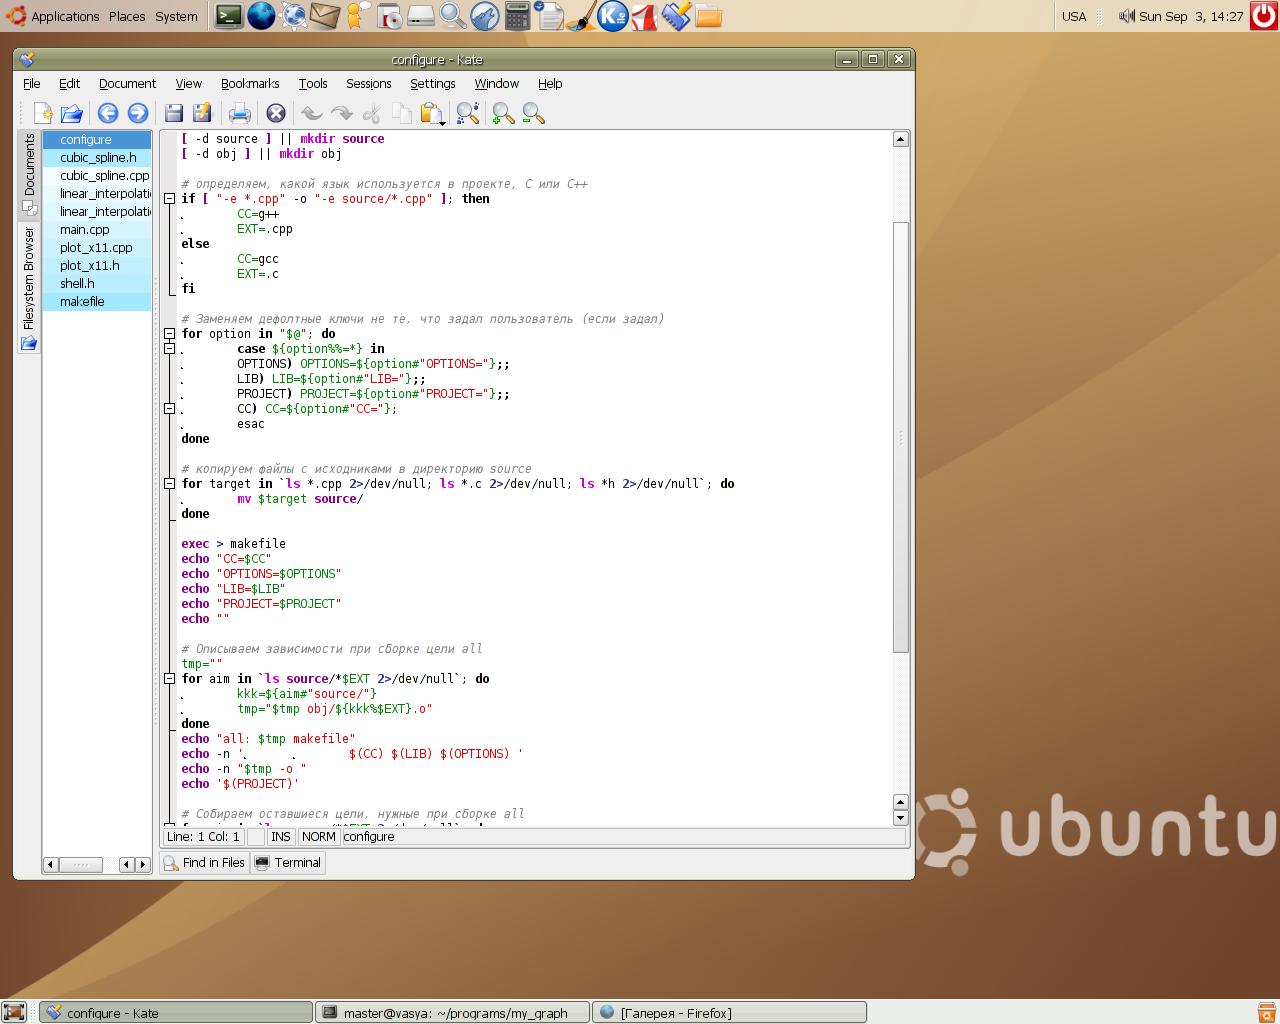This screenshot has width=1280, height=1024.
Task: Collapse the 'if [ -e *.cpp' code block
Action: coord(170,199)
